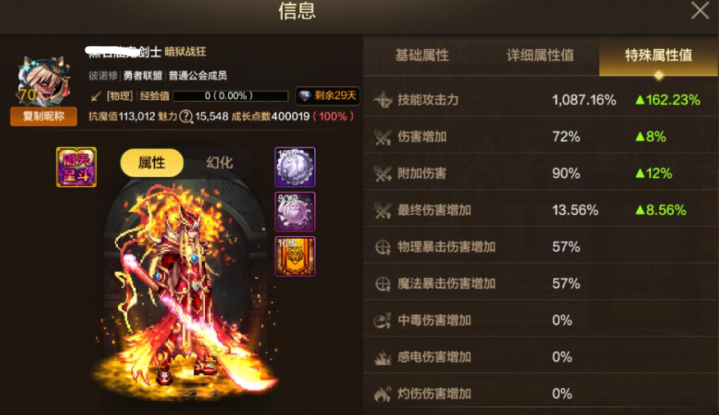Click the 灼伤伤害增加 flame icon
This screenshot has width=719, height=415.
pos(382,393)
